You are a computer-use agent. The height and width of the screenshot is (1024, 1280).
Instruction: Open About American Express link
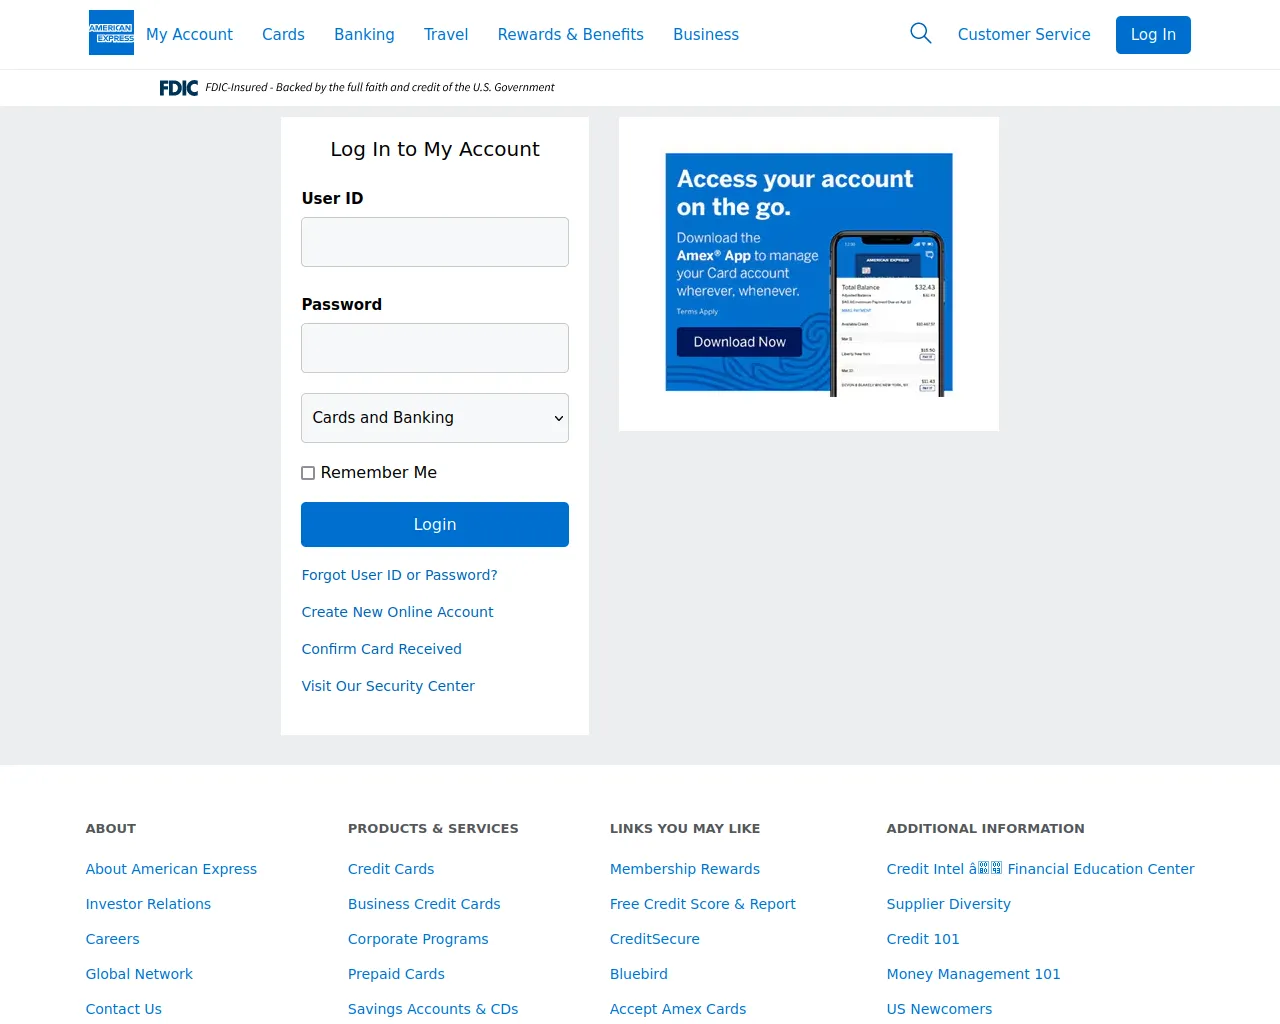pos(171,869)
